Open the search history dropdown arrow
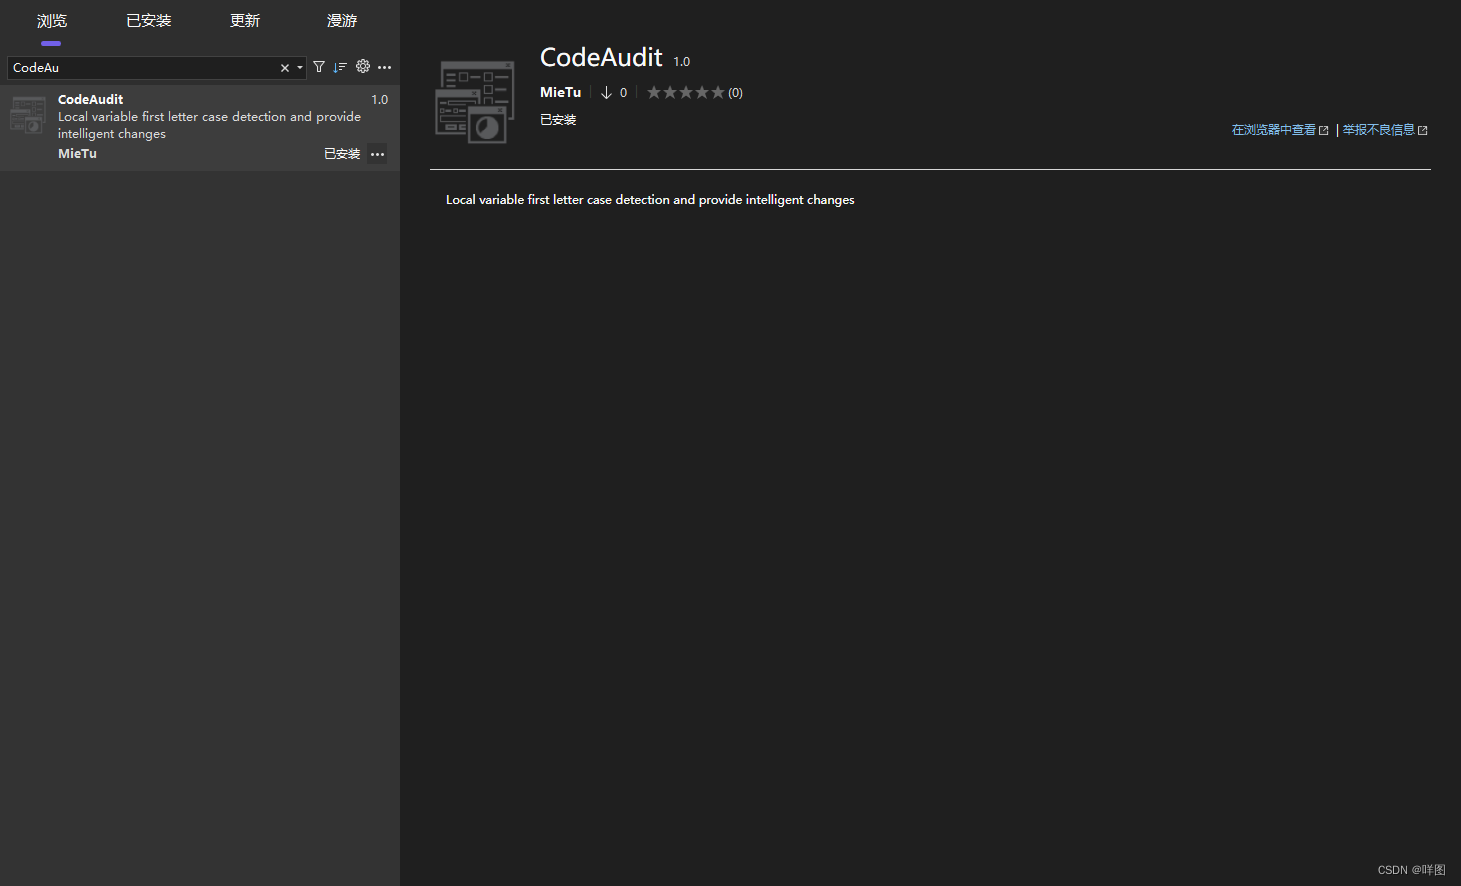This screenshot has height=886, width=1461. coord(300,68)
